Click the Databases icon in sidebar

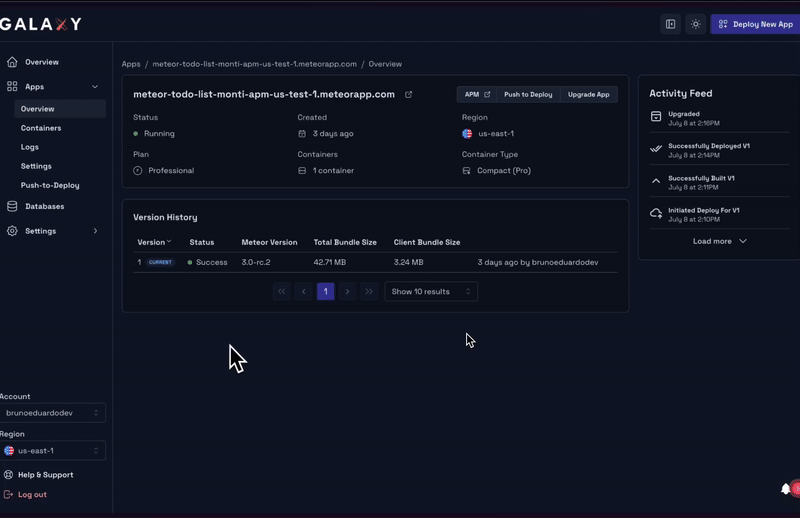12,206
